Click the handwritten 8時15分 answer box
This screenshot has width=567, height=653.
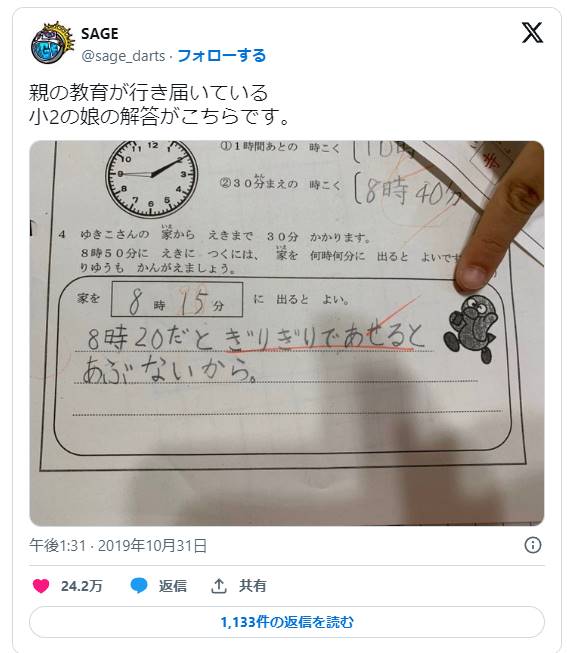point(177,300)
